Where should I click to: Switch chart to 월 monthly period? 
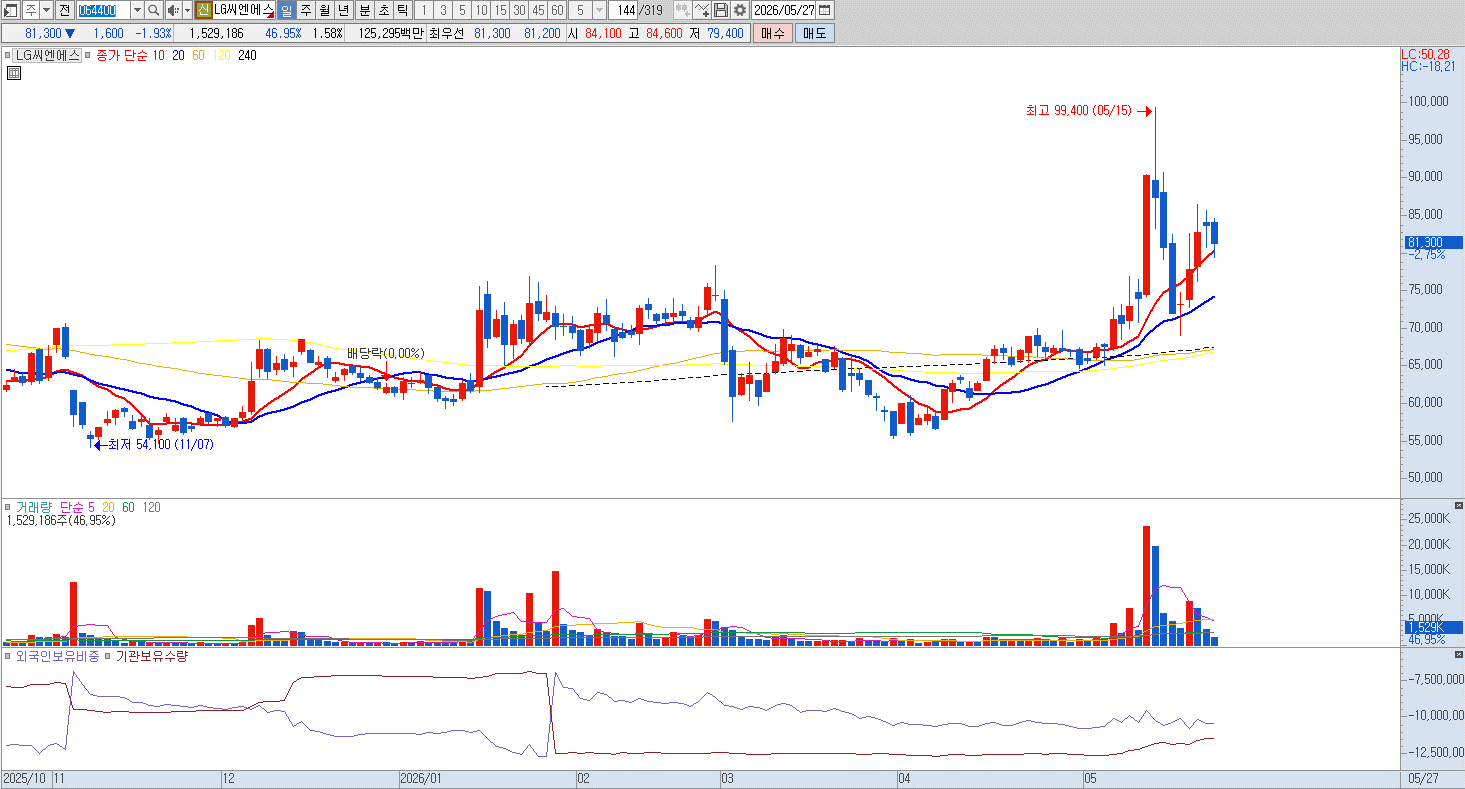click(325, 10)
